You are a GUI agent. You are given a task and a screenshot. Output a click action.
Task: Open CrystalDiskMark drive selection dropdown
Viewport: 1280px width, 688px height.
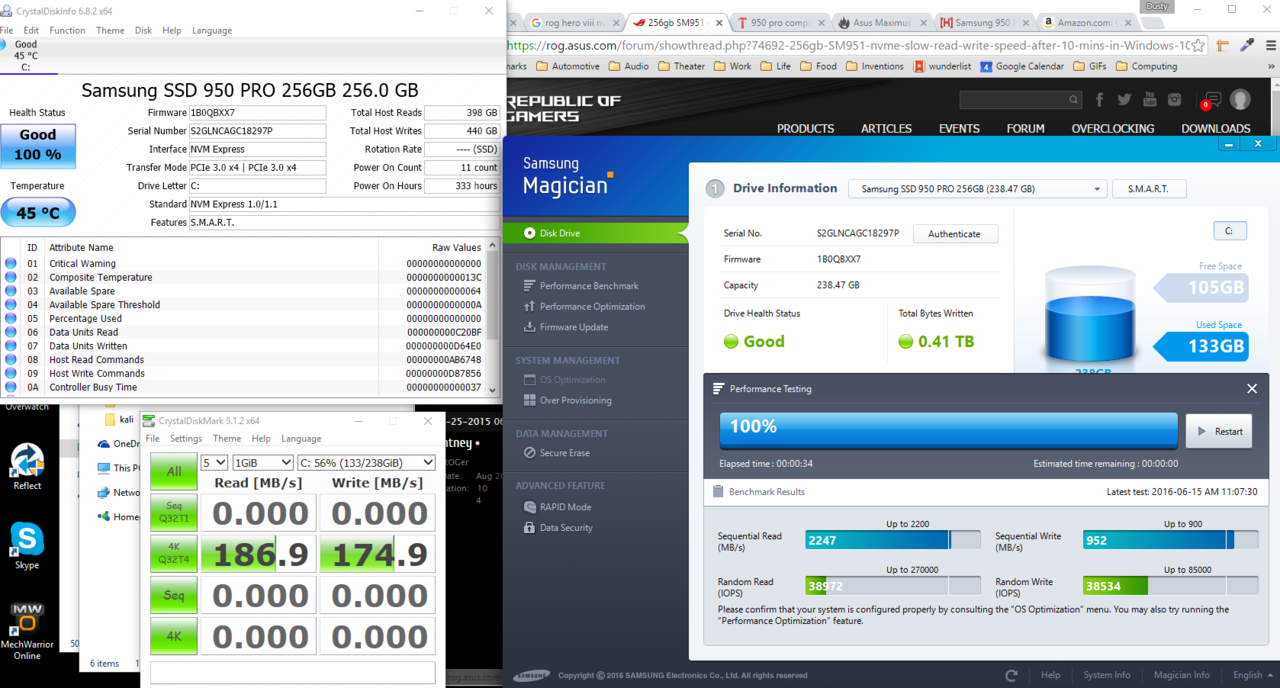point(366,463)
